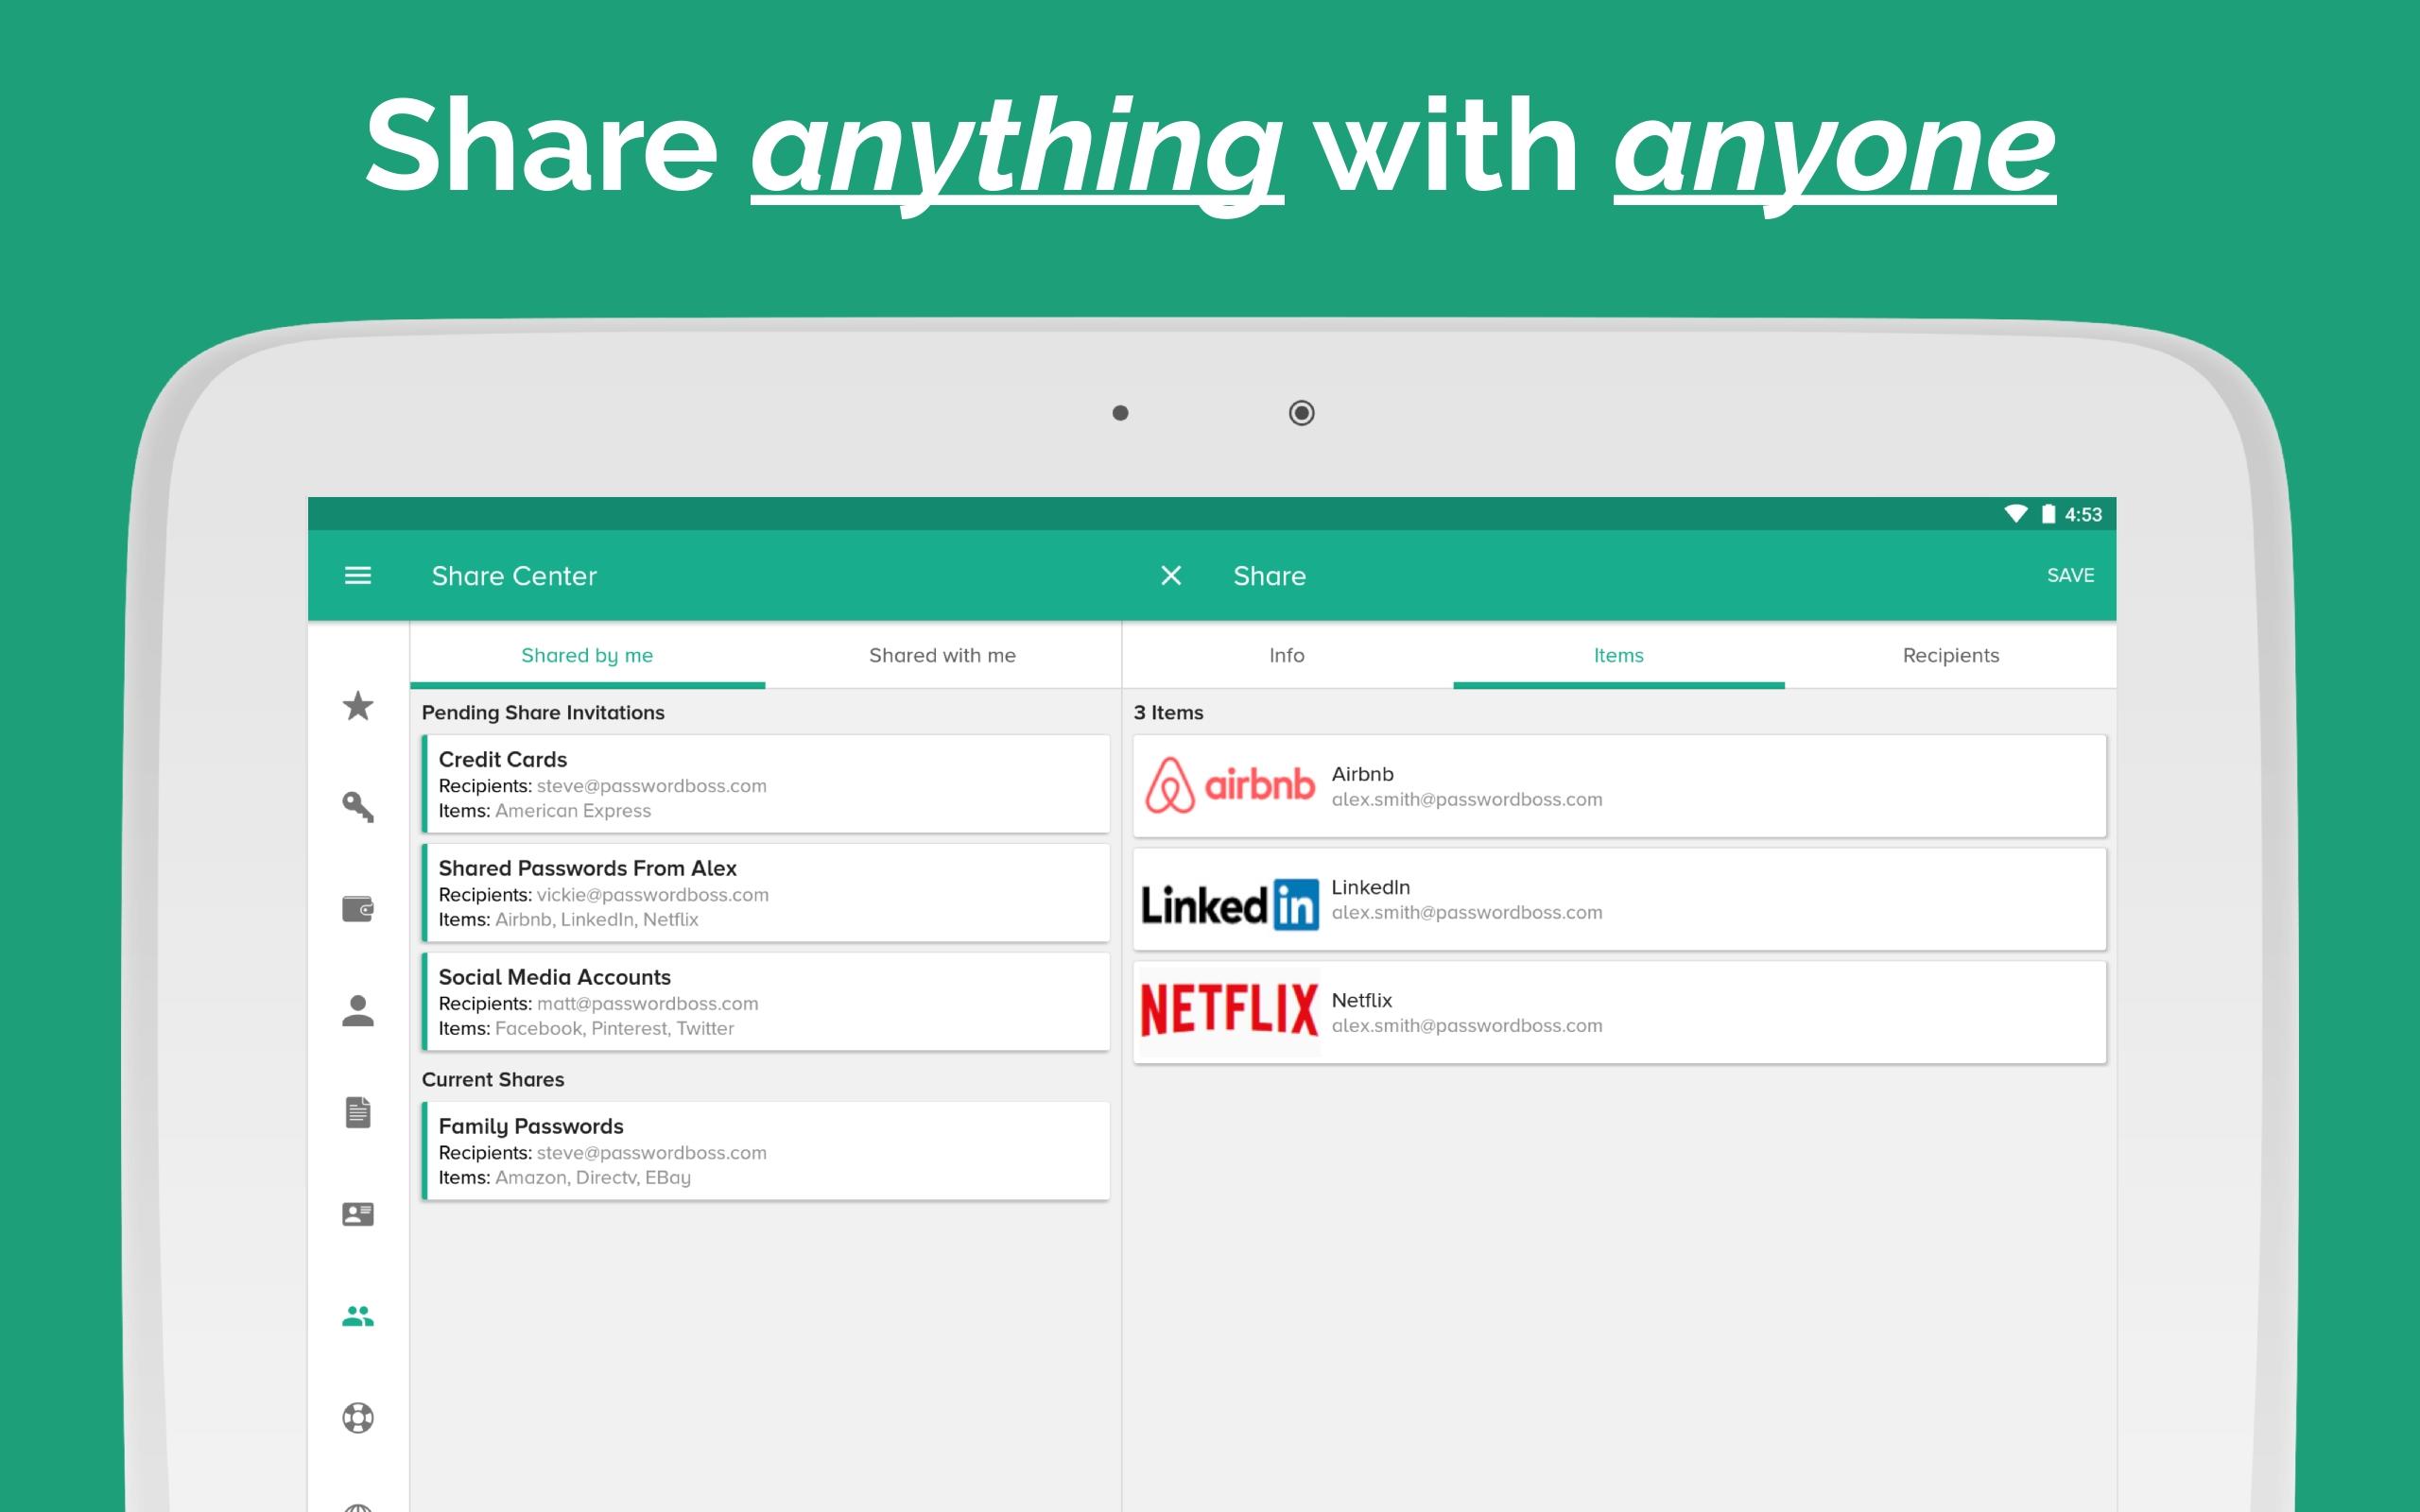Image resolution: width=2420 pixels, height=1512 pixels.
Task: Switch to the Shared with me tab
Action: [x=942, y=655]
